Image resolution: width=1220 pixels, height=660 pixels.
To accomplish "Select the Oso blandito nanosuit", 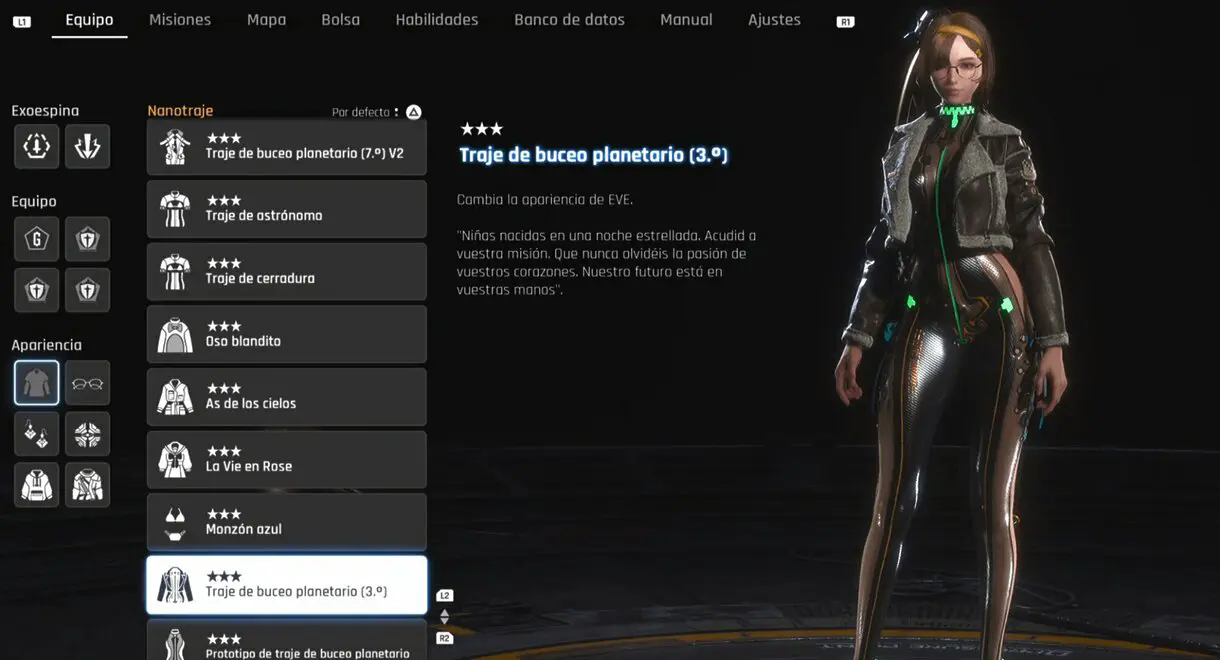I will click(x=287, y=334).
